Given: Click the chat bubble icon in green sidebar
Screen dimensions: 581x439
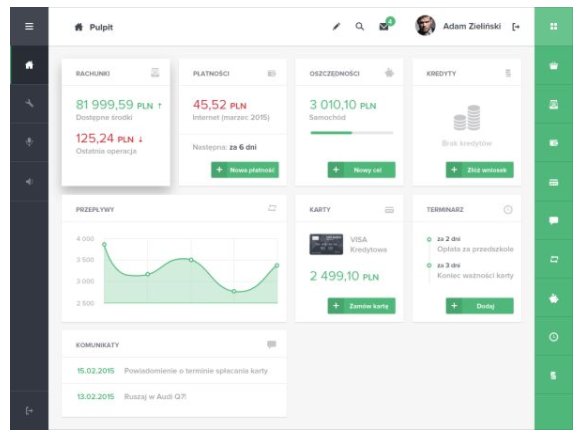Looking at the screenshot, I should click(553, 221).
